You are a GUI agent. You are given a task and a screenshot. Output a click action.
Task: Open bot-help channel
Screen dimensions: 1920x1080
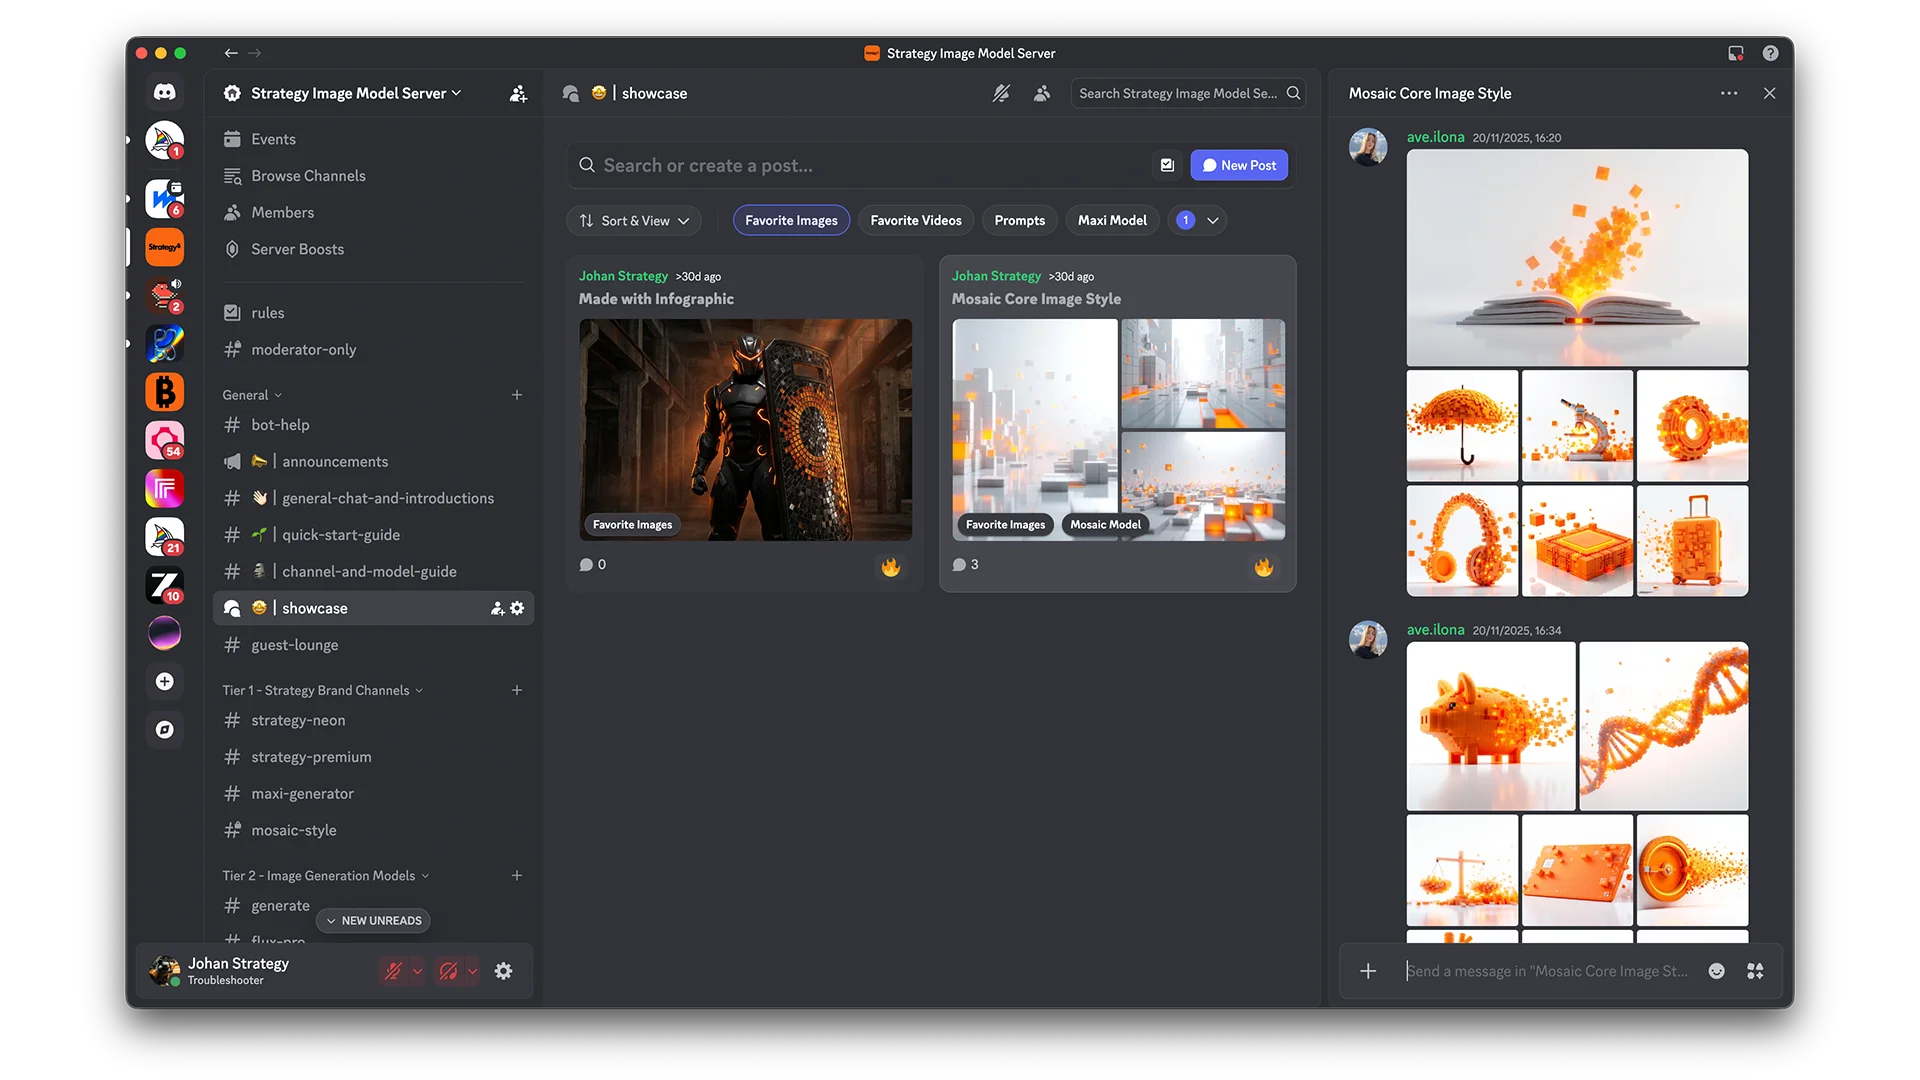[x=373, y=425]
